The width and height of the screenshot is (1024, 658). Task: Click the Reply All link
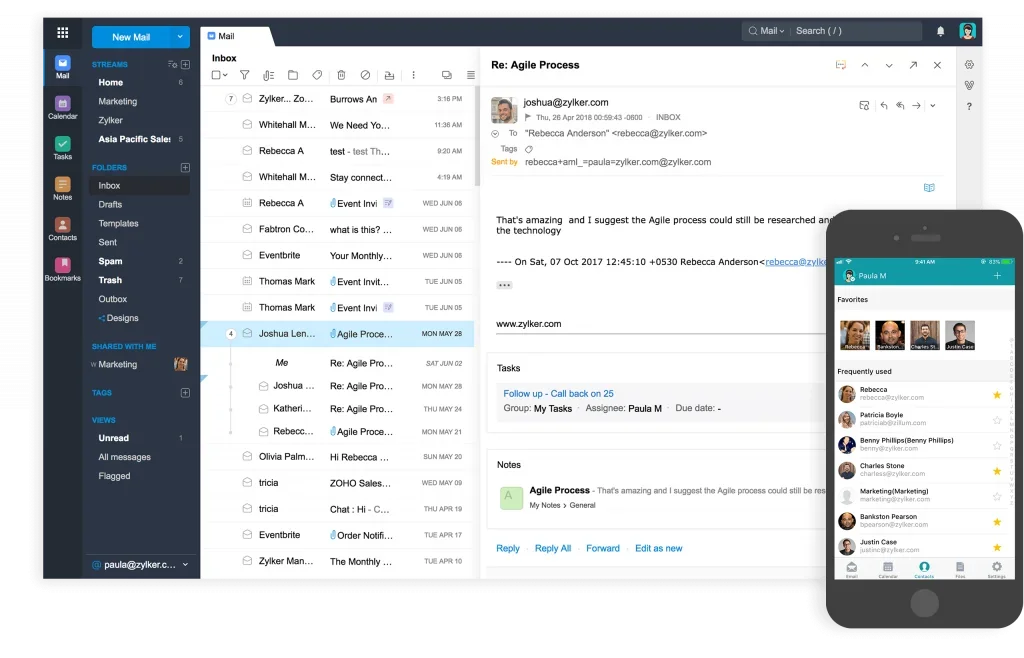552,548
